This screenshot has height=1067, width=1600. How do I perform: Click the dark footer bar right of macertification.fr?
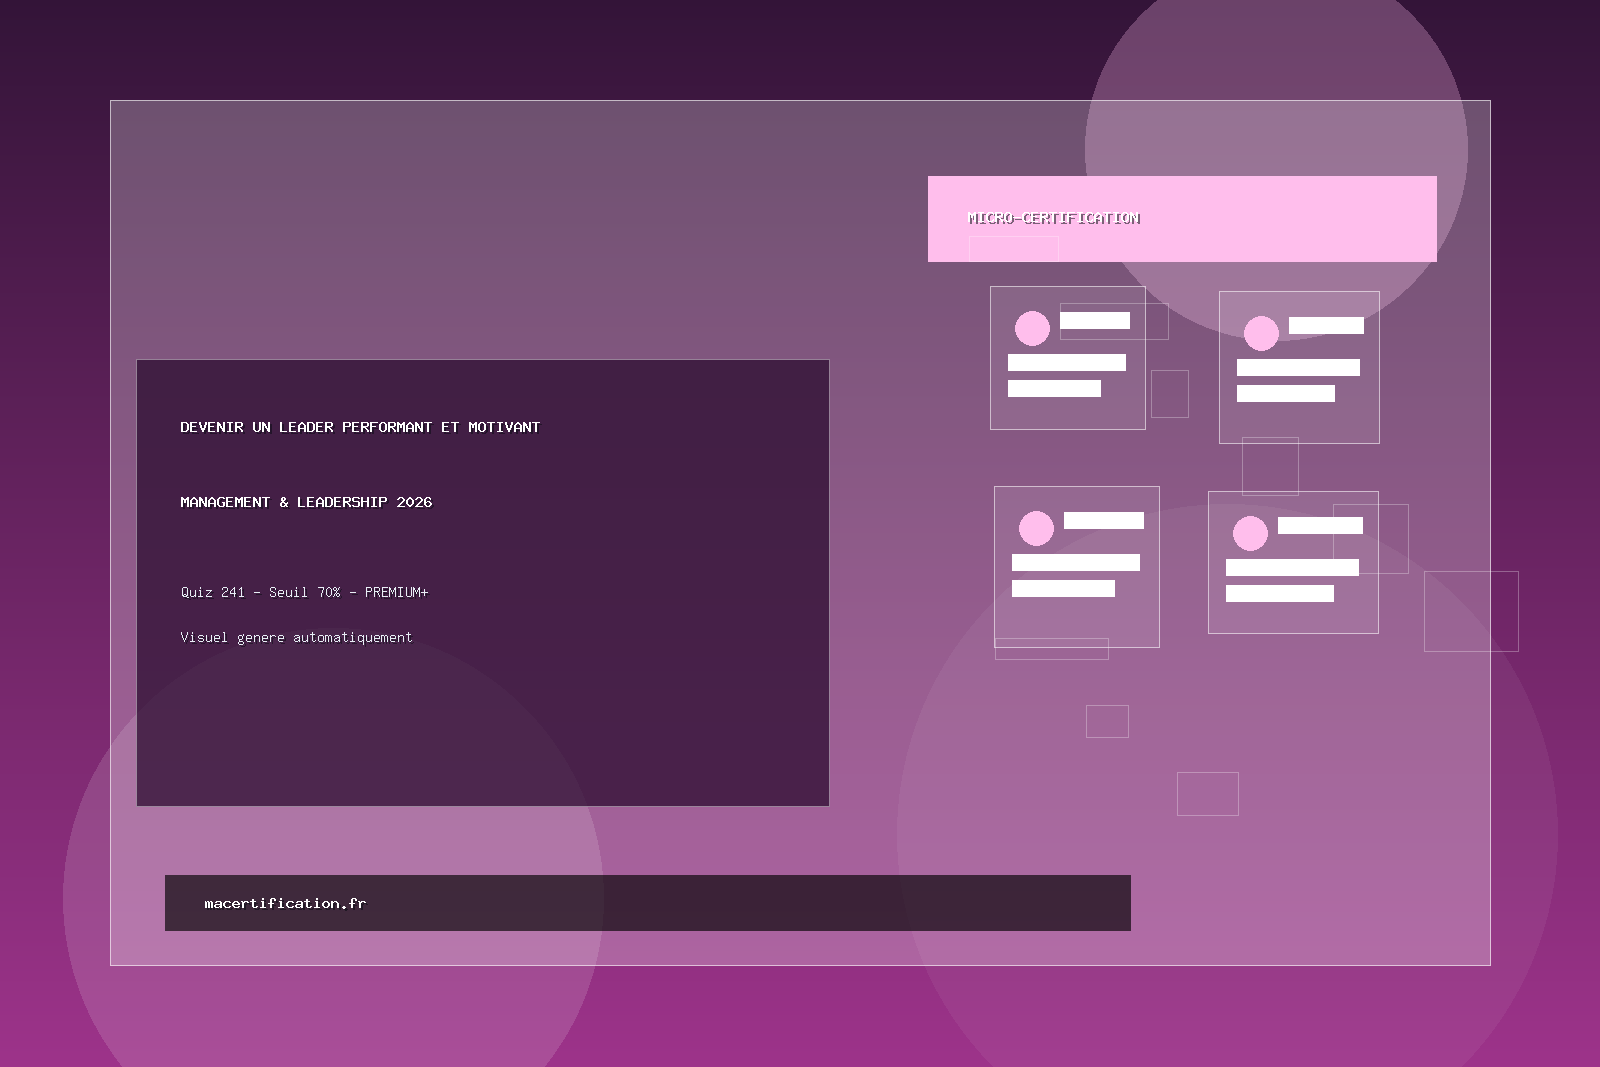750,903
